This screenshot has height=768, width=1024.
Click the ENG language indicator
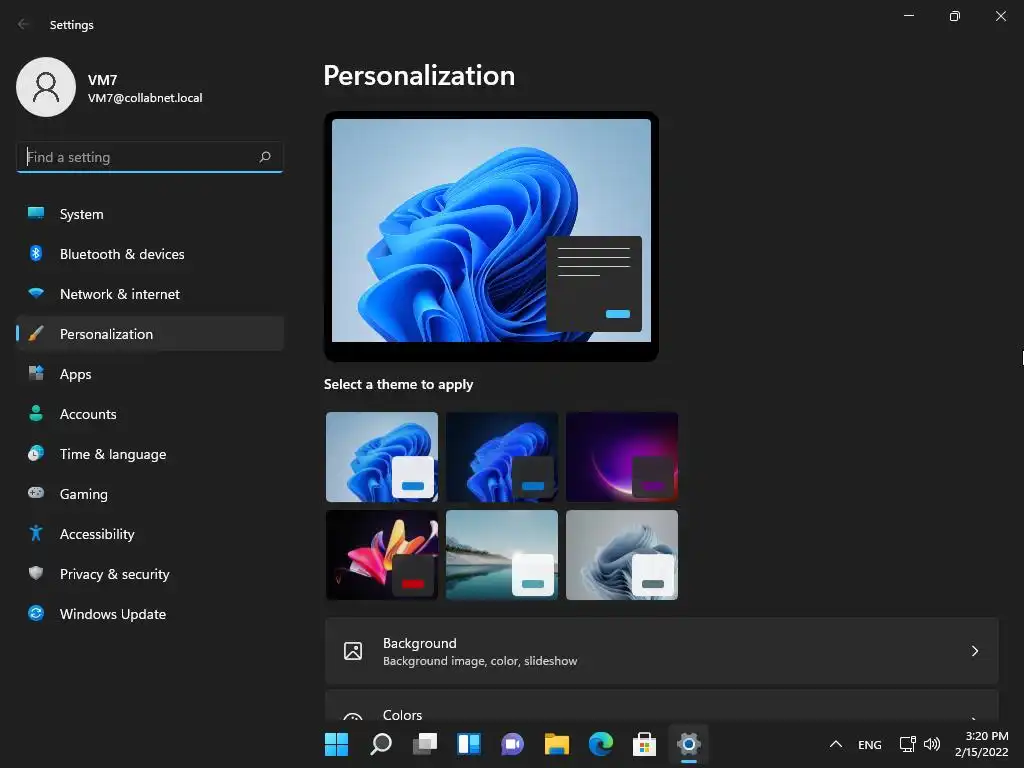pyautogui.click(x=869, y=744)
